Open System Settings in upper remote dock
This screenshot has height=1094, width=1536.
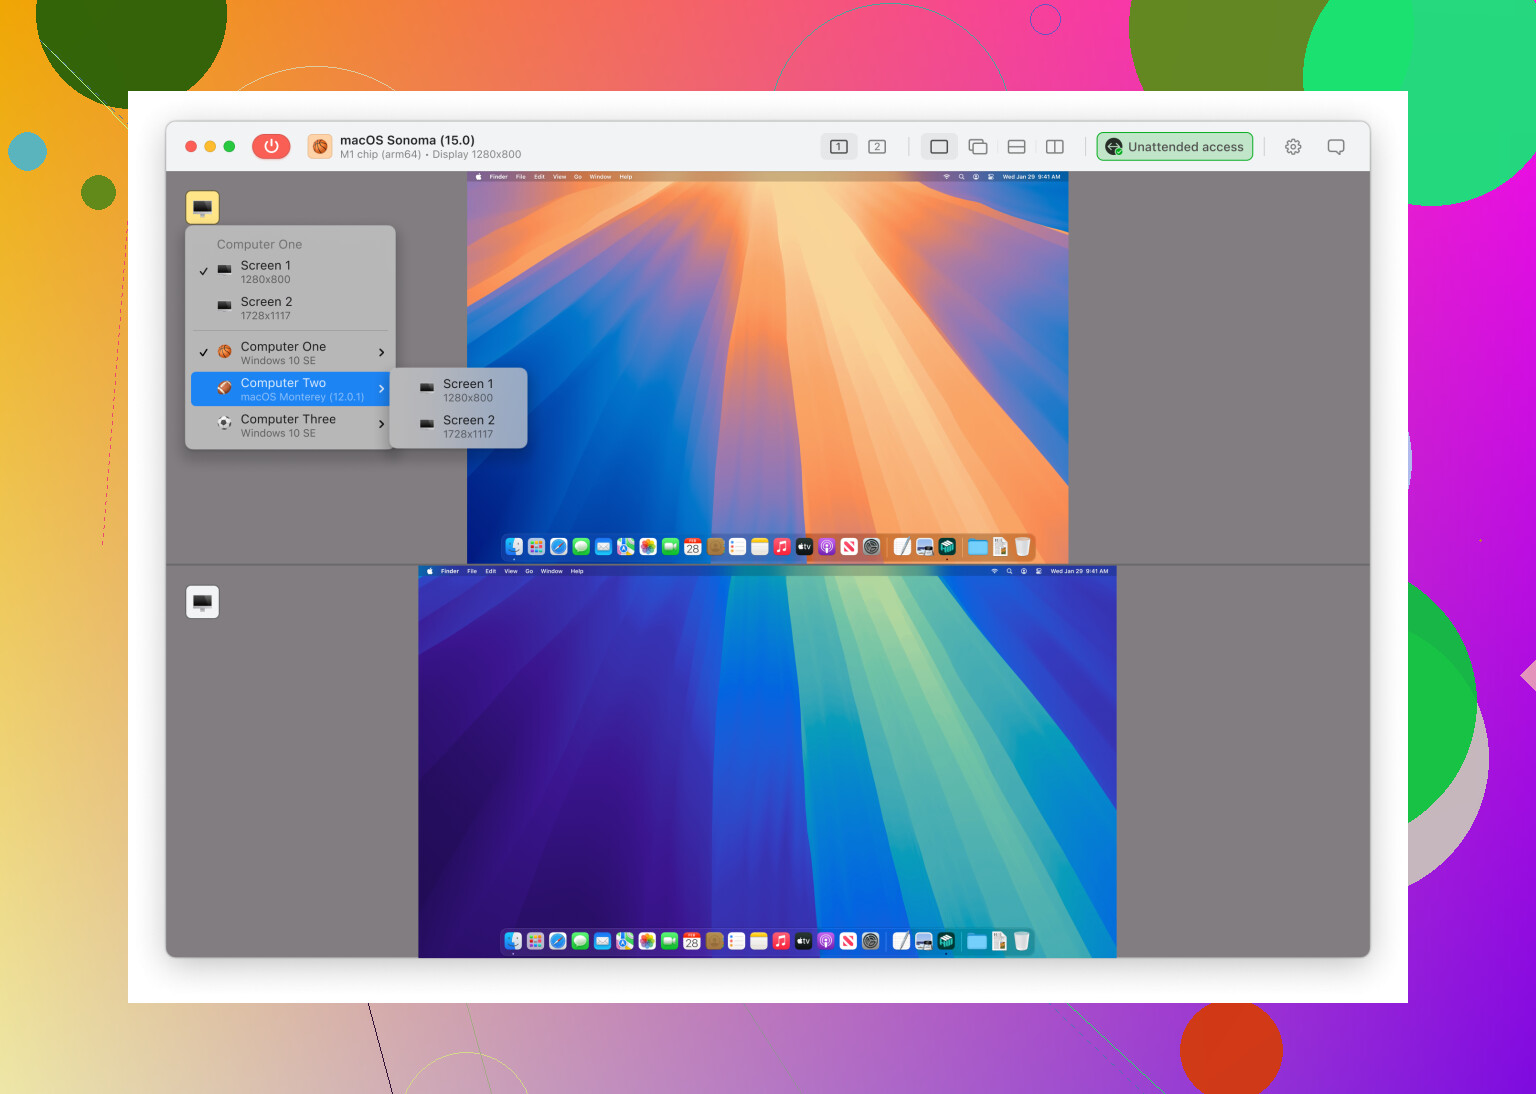[871, 546]
